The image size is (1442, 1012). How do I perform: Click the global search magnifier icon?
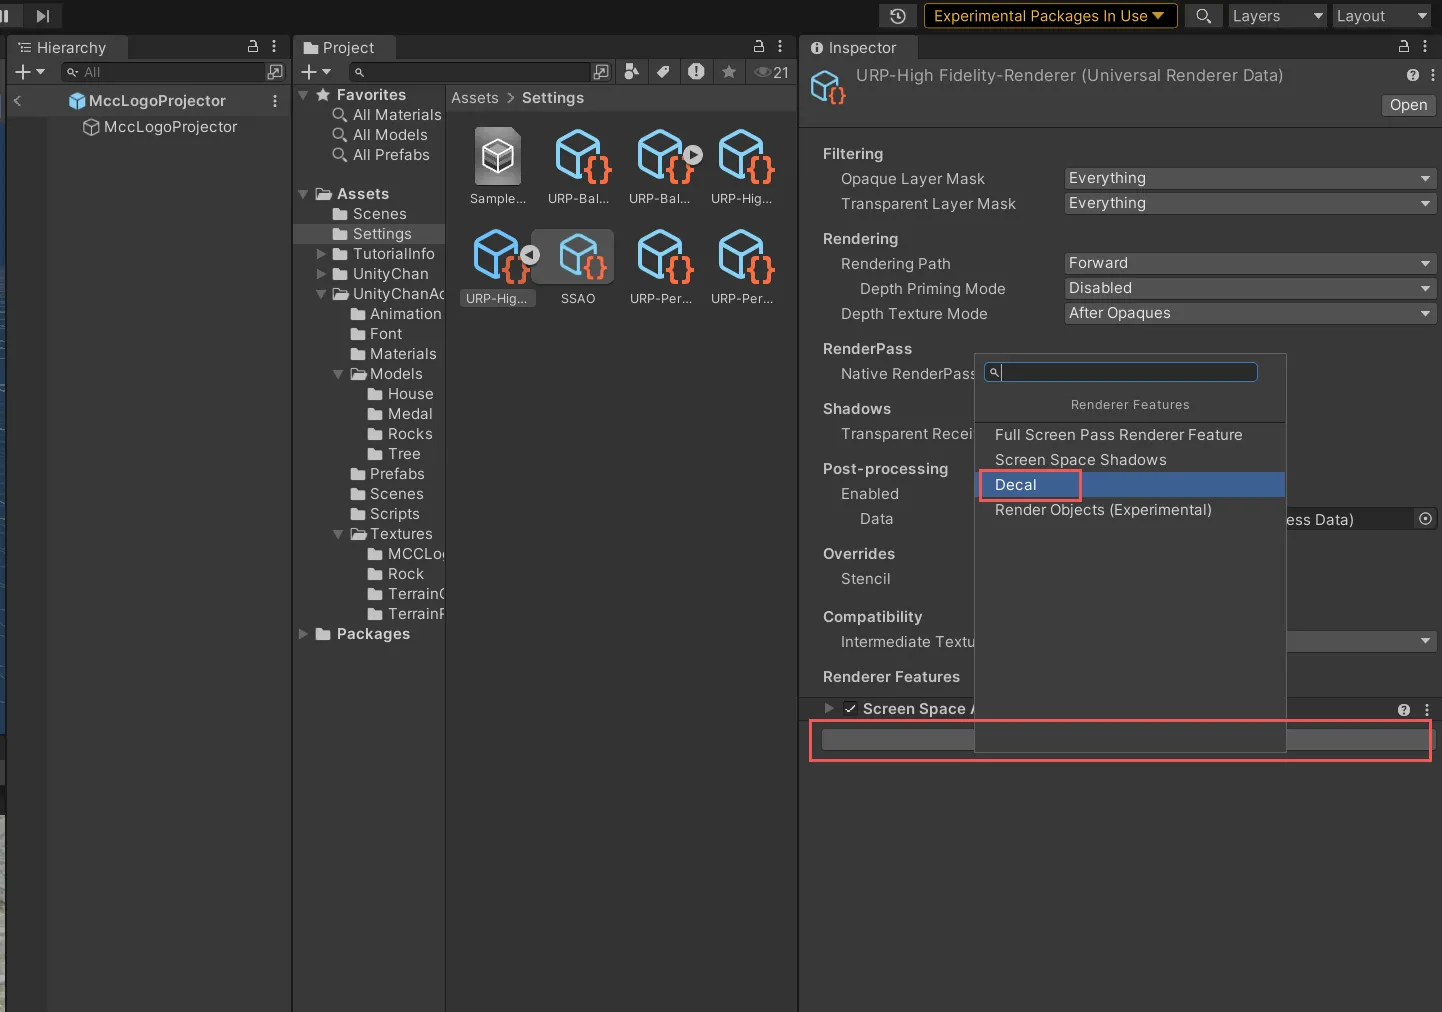[1204, 16]
